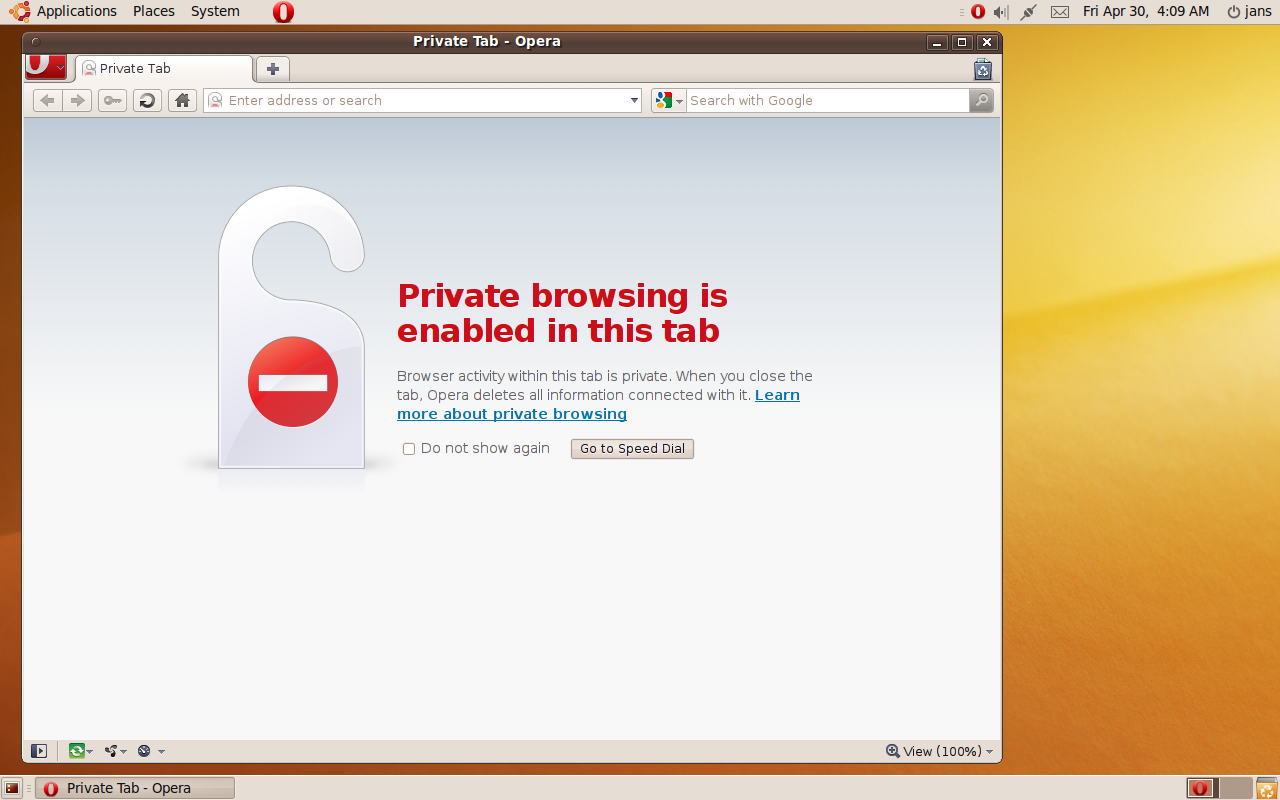Select the Private Tab tab
Image resolution: width=1280 pixels, height=800 pixels.
[x=164, y=69]
